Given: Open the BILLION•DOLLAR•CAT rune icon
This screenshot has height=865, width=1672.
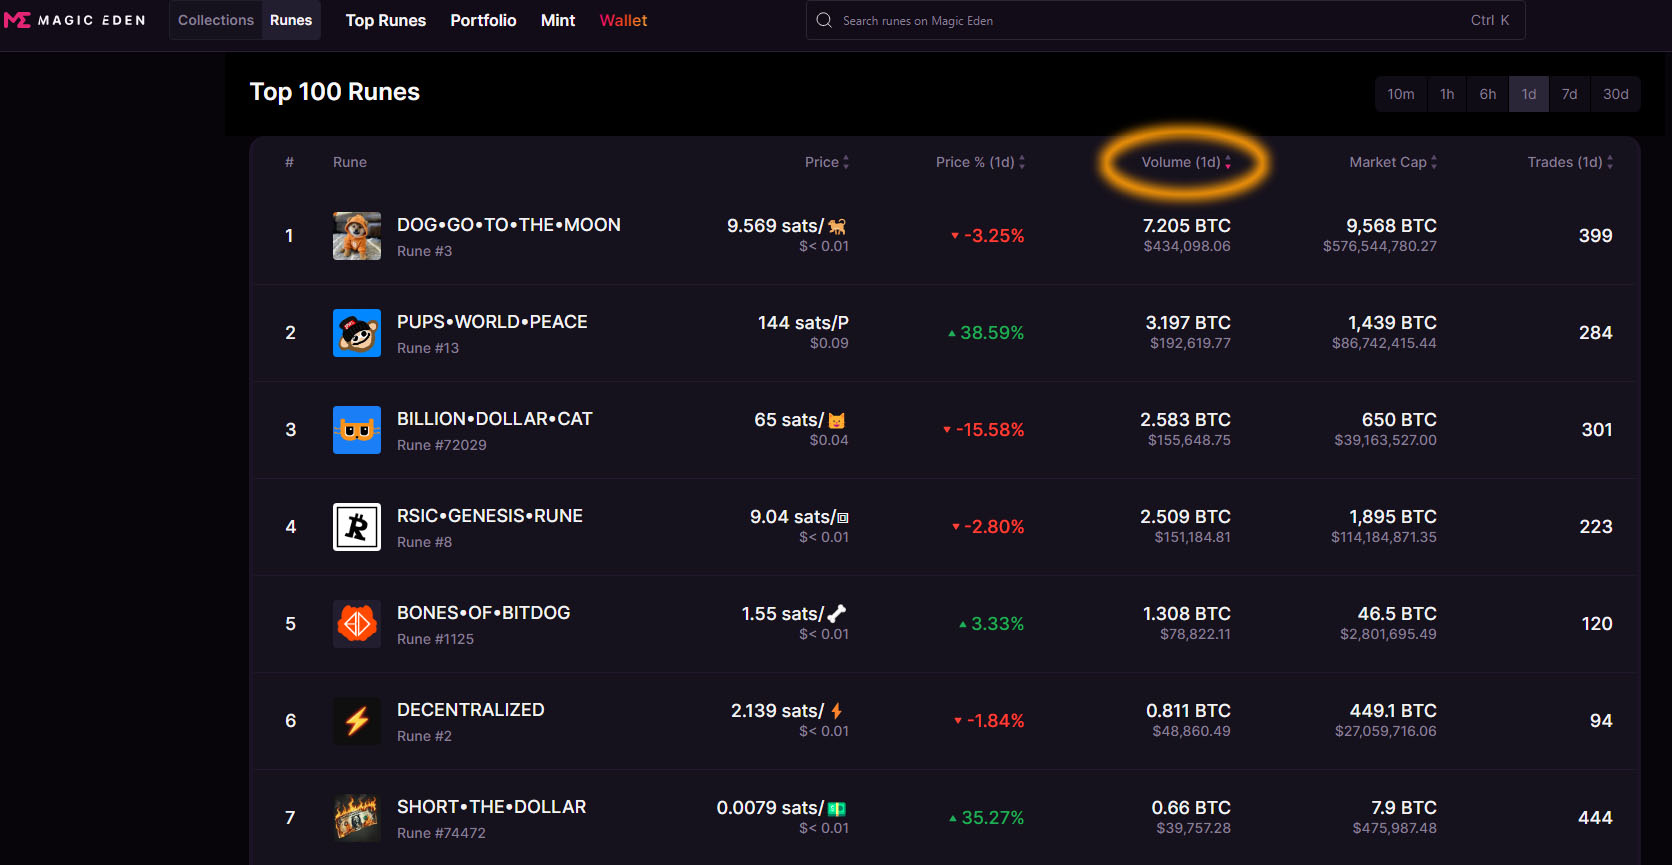Looking at the screenshot, I should tap(357, 430).
